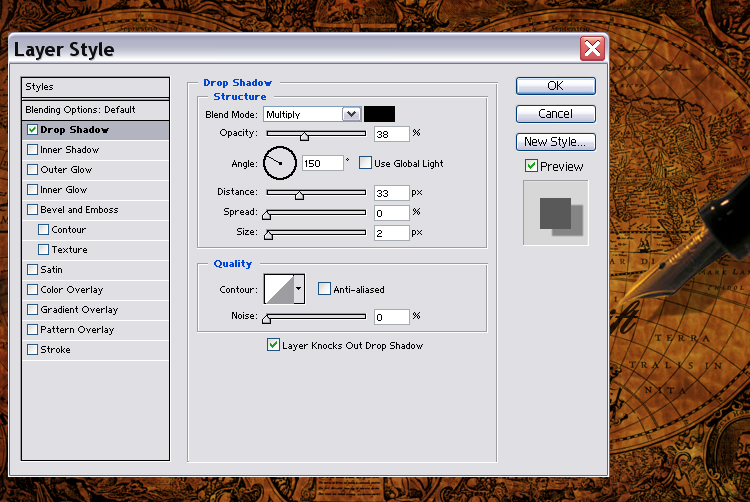Viewport: 750px width, 502px height.
Task: Close the Layer Style dialog
Action: 592,48
